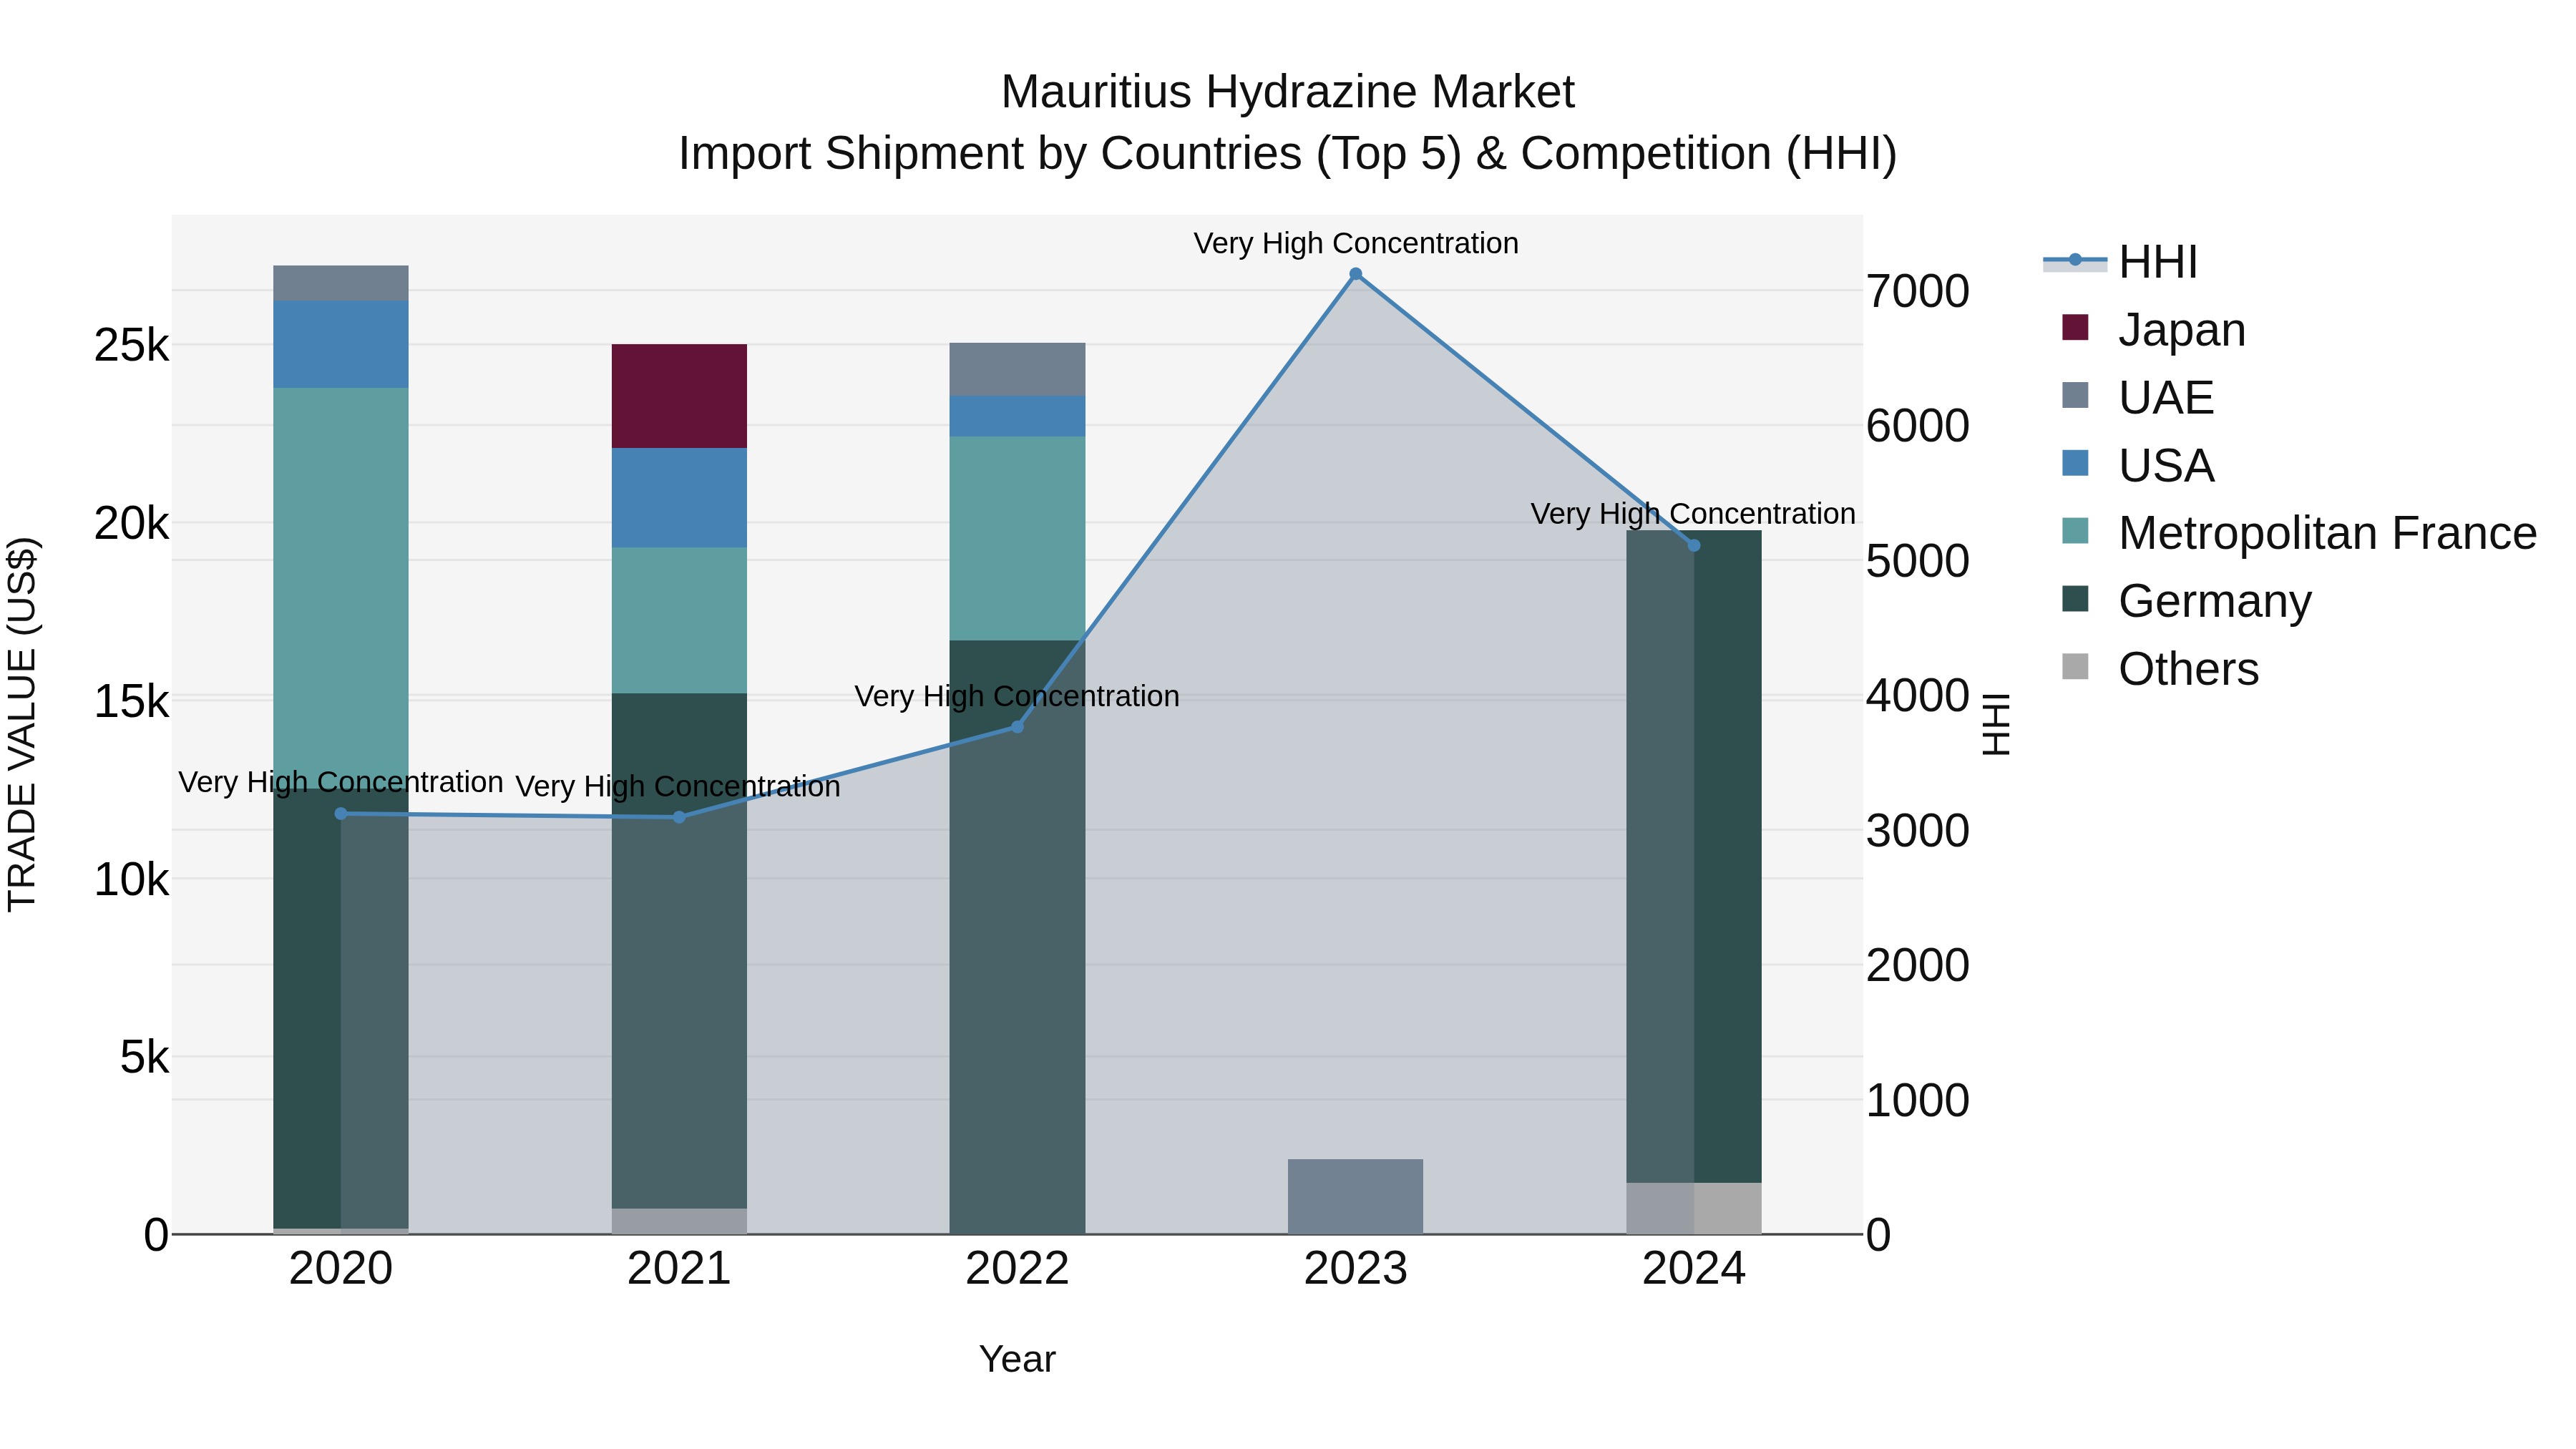Click the Metropolitan France segment in 2020 bar
Screen dimensions: 2576x1449
(341, 588)
